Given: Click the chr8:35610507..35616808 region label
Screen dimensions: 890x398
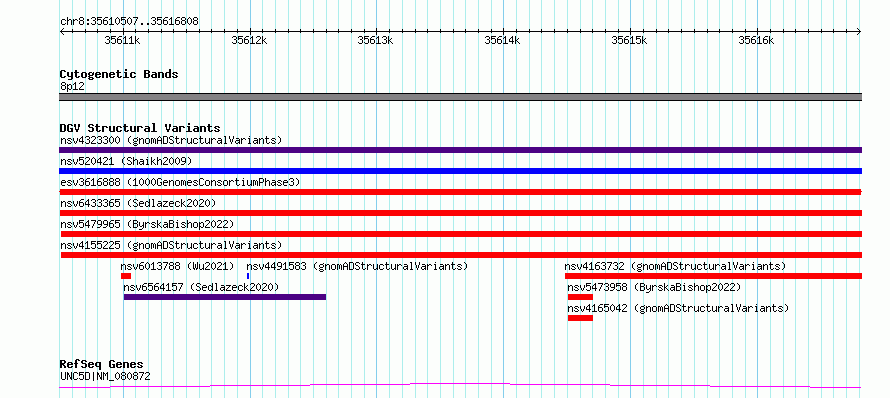Looking at the screenshot, I should [129, 22].
